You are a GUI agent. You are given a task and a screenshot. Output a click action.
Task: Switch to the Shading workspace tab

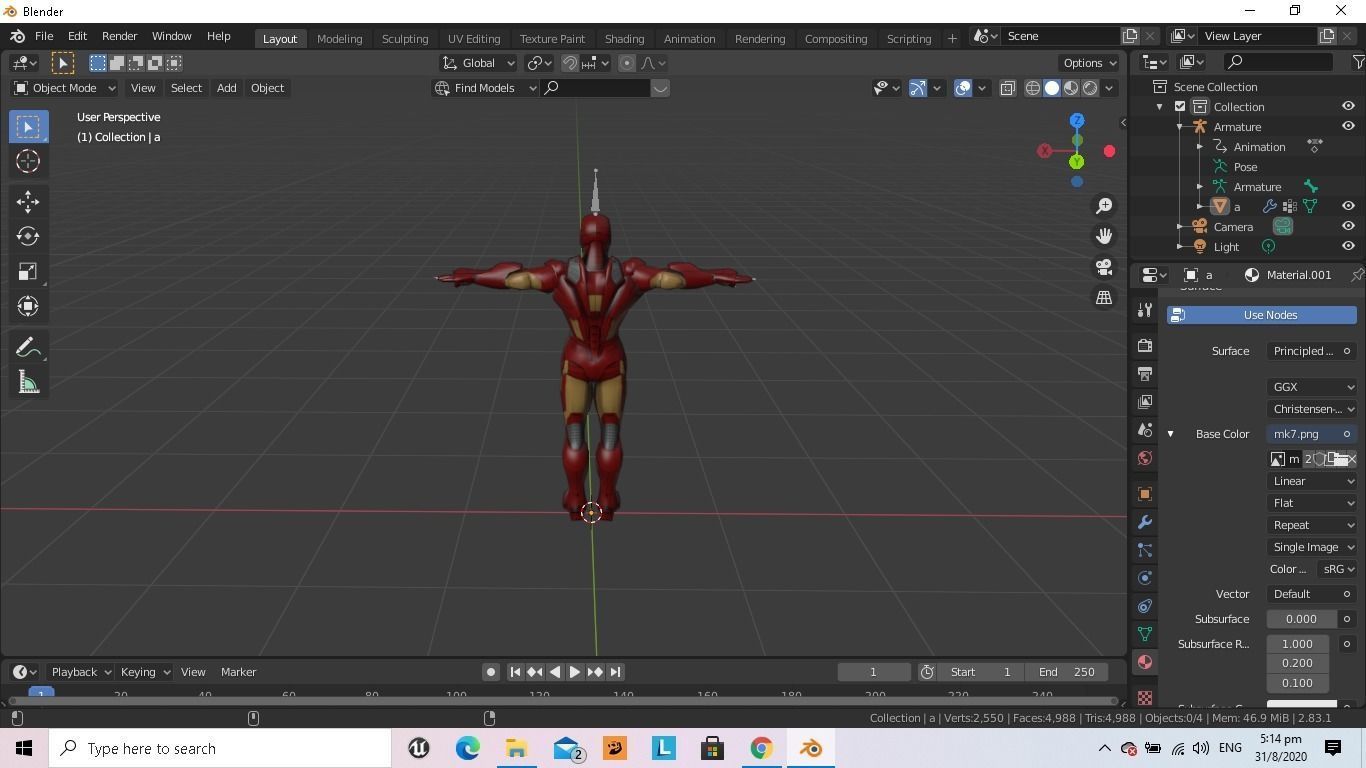tap(624, 39)
